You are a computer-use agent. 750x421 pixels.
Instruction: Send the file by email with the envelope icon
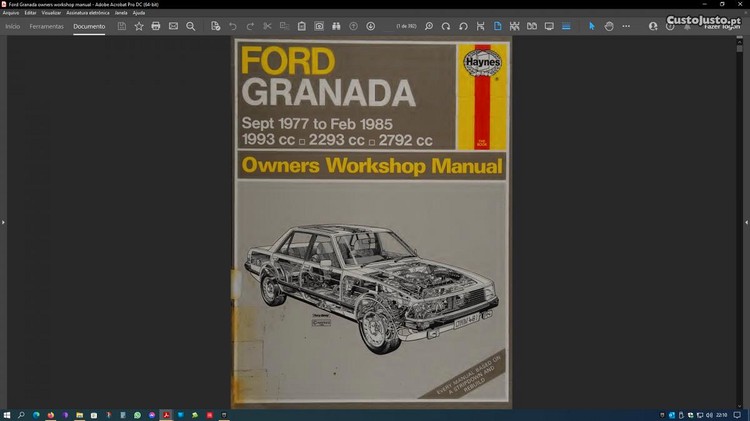pyautogui.click(x=173, y=26)
